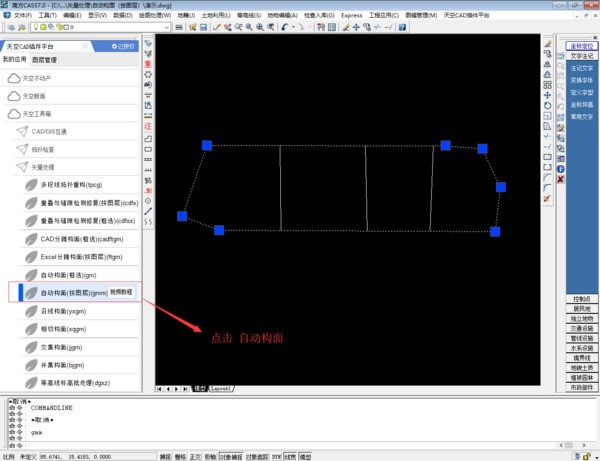Expand the 天空不动产 group
The width and height of the screenshot is (600, 461).
[x=43, y=77]
